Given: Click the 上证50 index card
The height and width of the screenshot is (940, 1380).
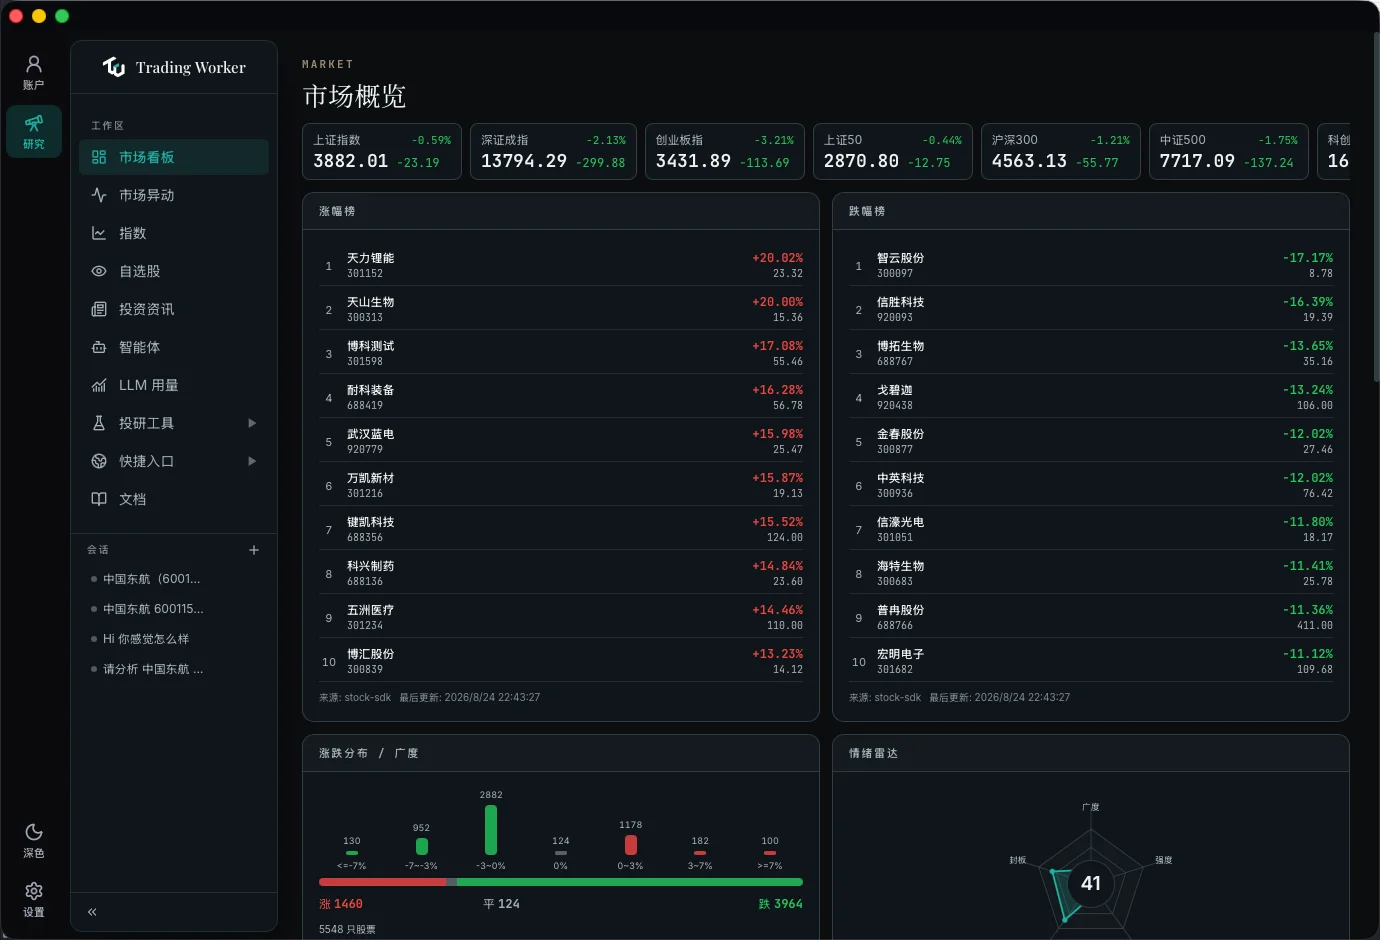Looking at the screenshot, I should point(893,152).
